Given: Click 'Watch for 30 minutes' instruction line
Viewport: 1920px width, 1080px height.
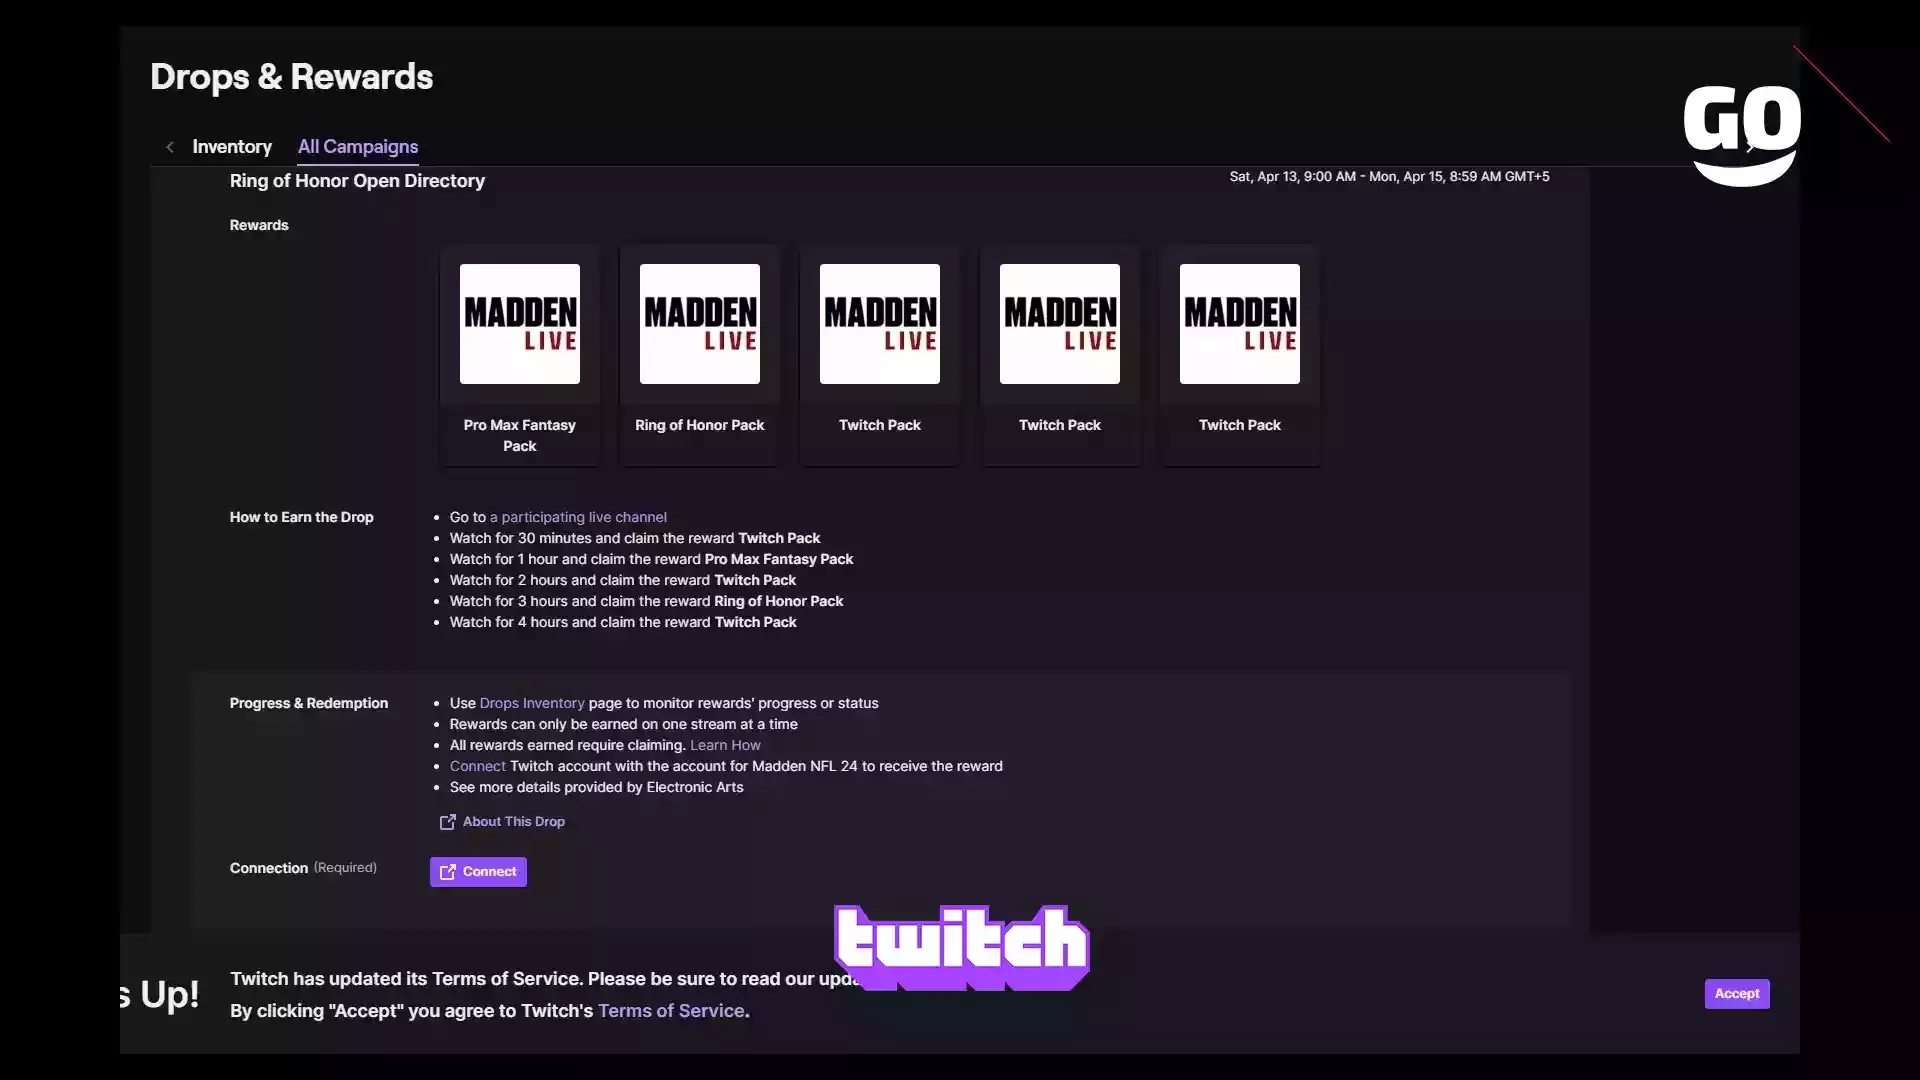Looking at the screenshot, I should (635, 538).
